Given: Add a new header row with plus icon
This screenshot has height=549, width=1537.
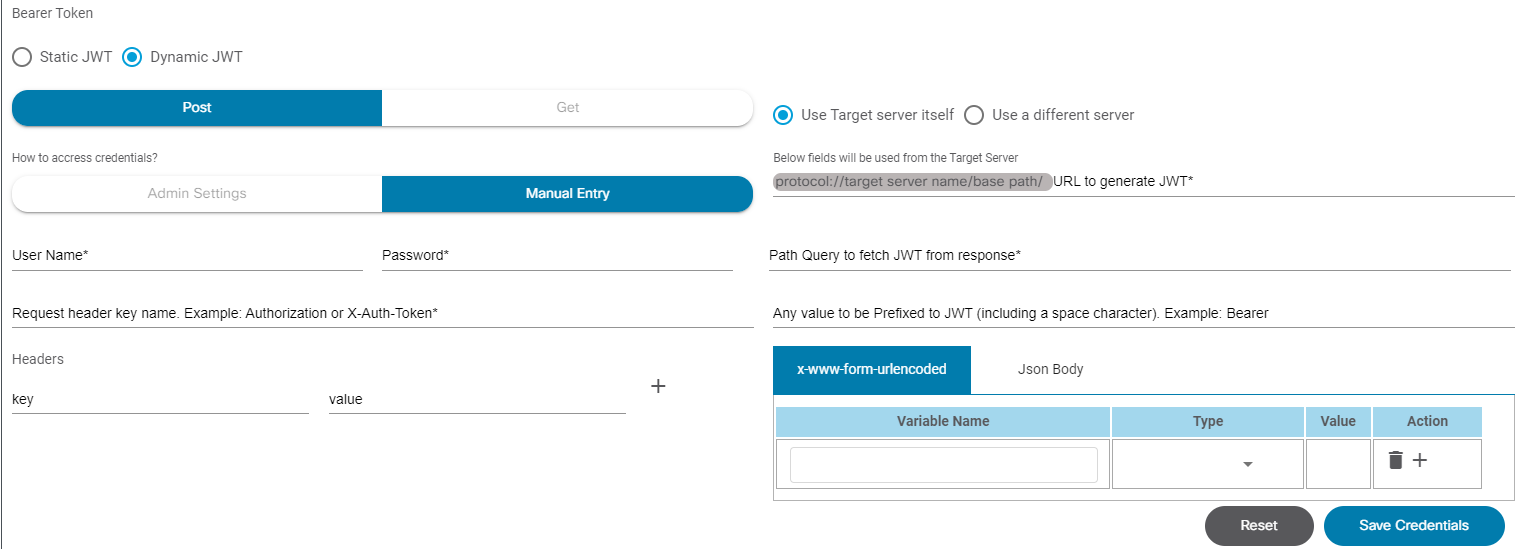Looking at the screenshot, I should click(x=658, y=386).
